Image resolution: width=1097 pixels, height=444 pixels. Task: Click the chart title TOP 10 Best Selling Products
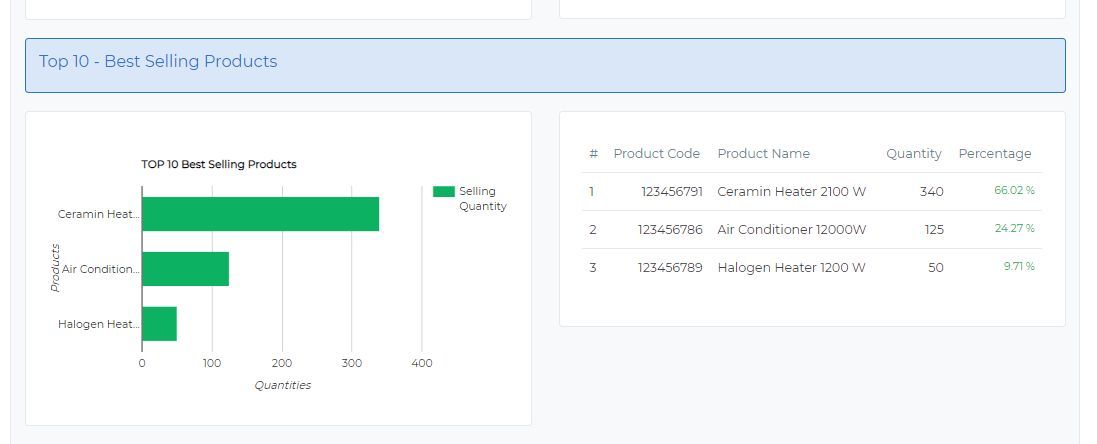(219, 164)
